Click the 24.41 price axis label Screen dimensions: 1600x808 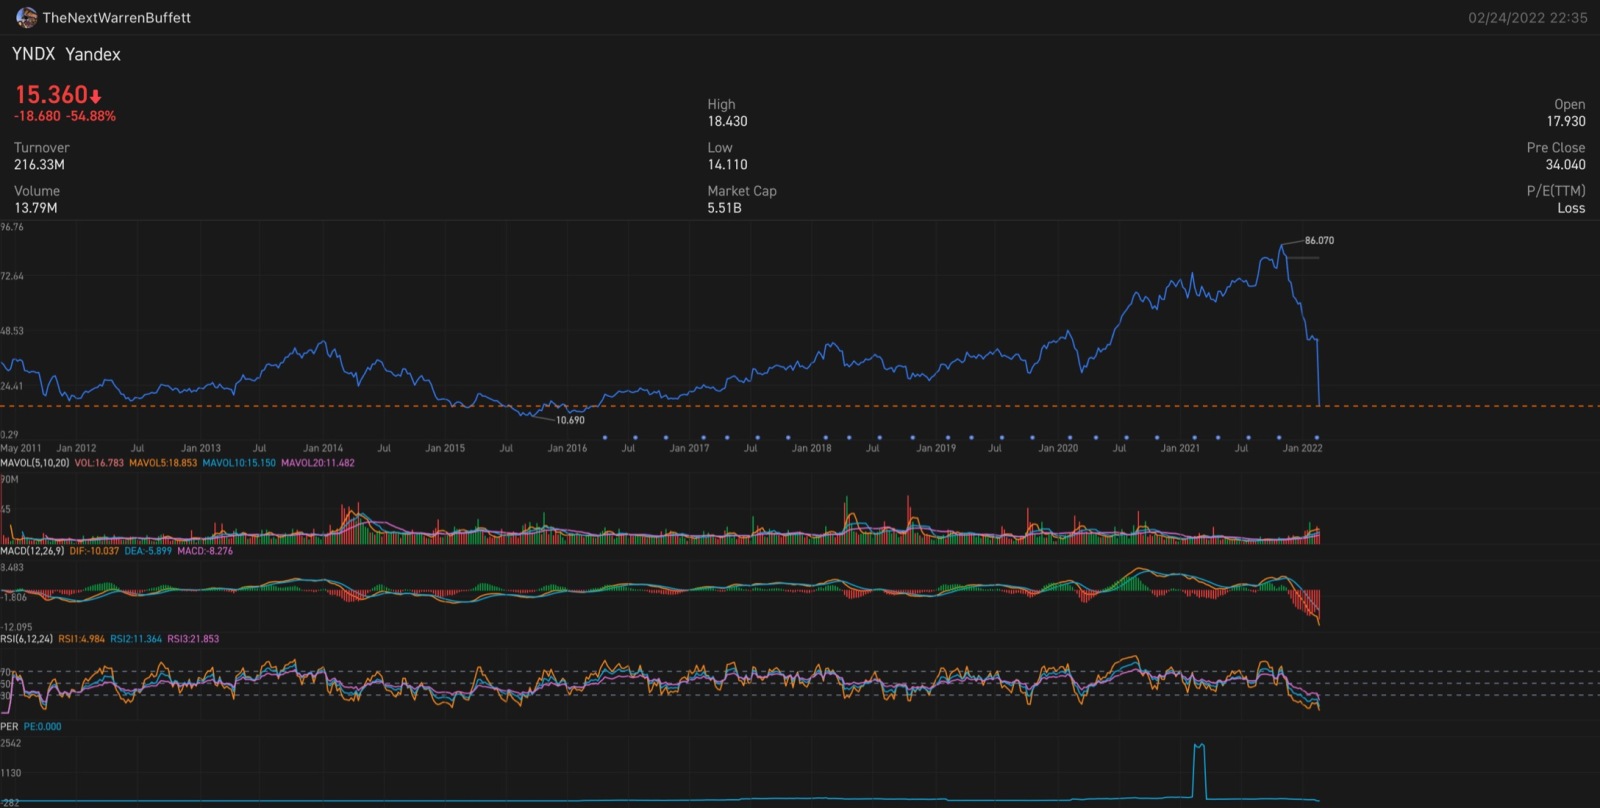12,386
